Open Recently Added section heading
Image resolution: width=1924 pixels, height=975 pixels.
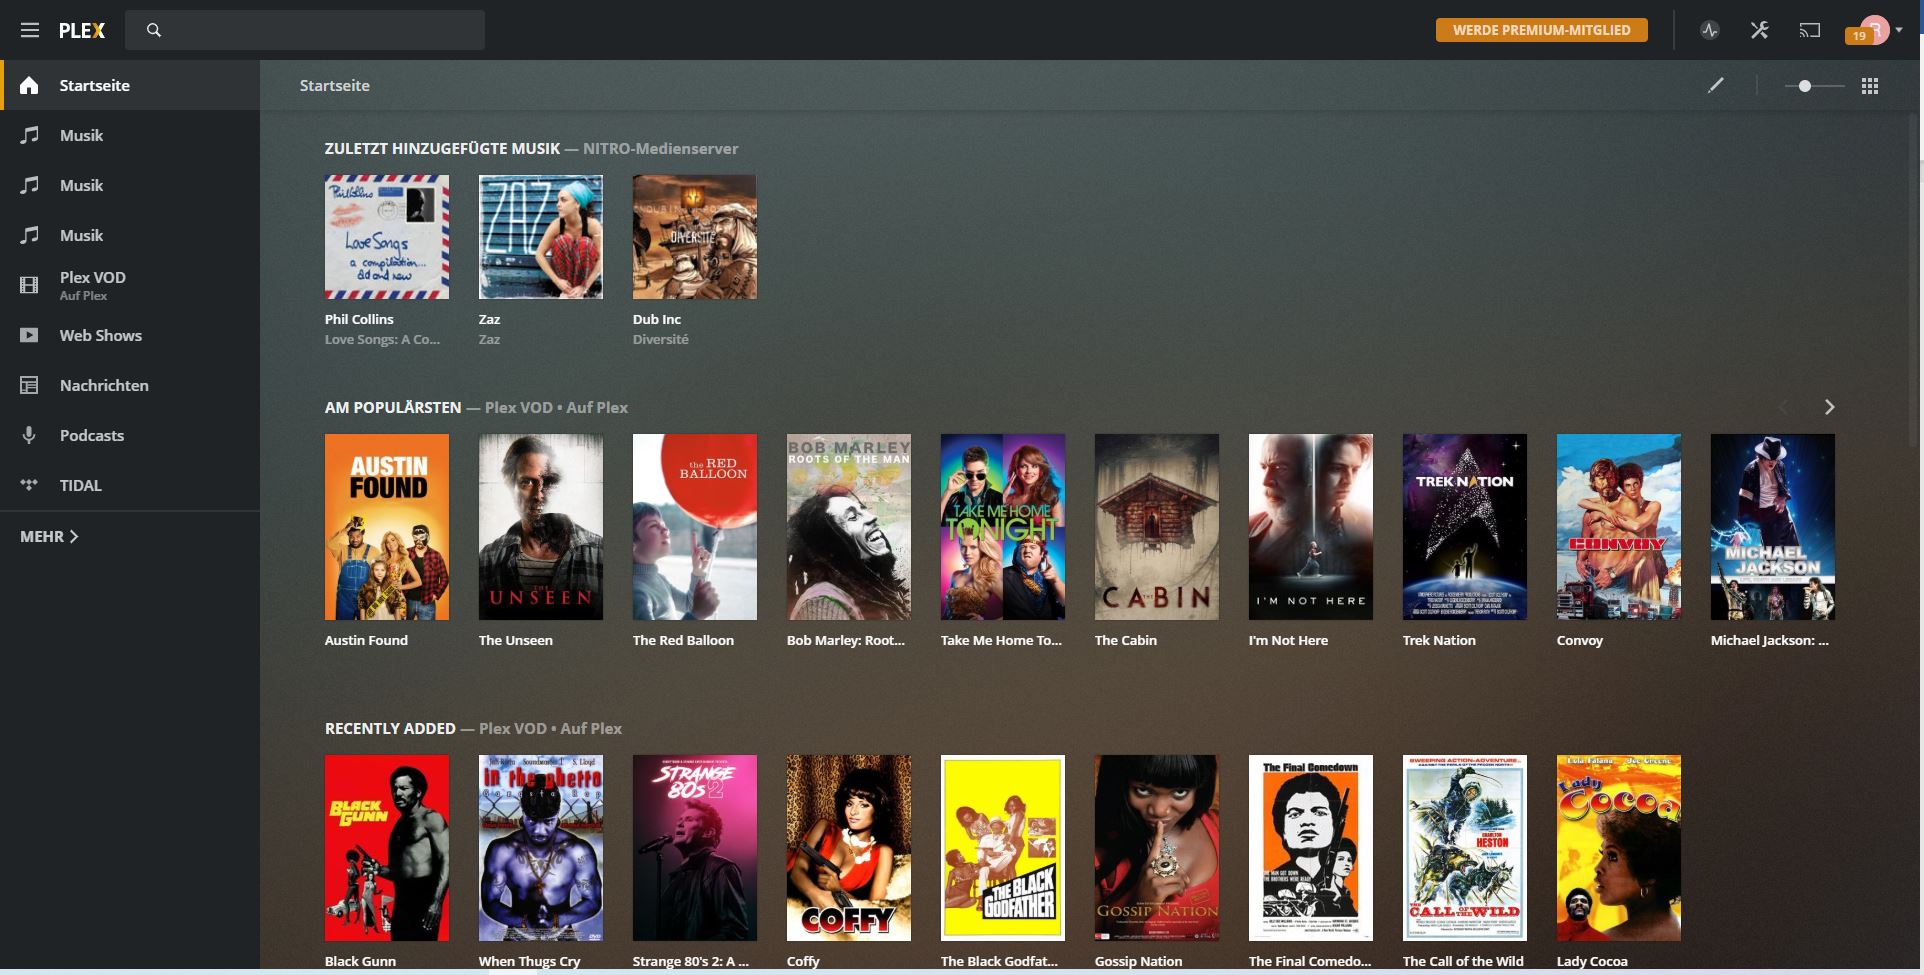click(390, 728)
